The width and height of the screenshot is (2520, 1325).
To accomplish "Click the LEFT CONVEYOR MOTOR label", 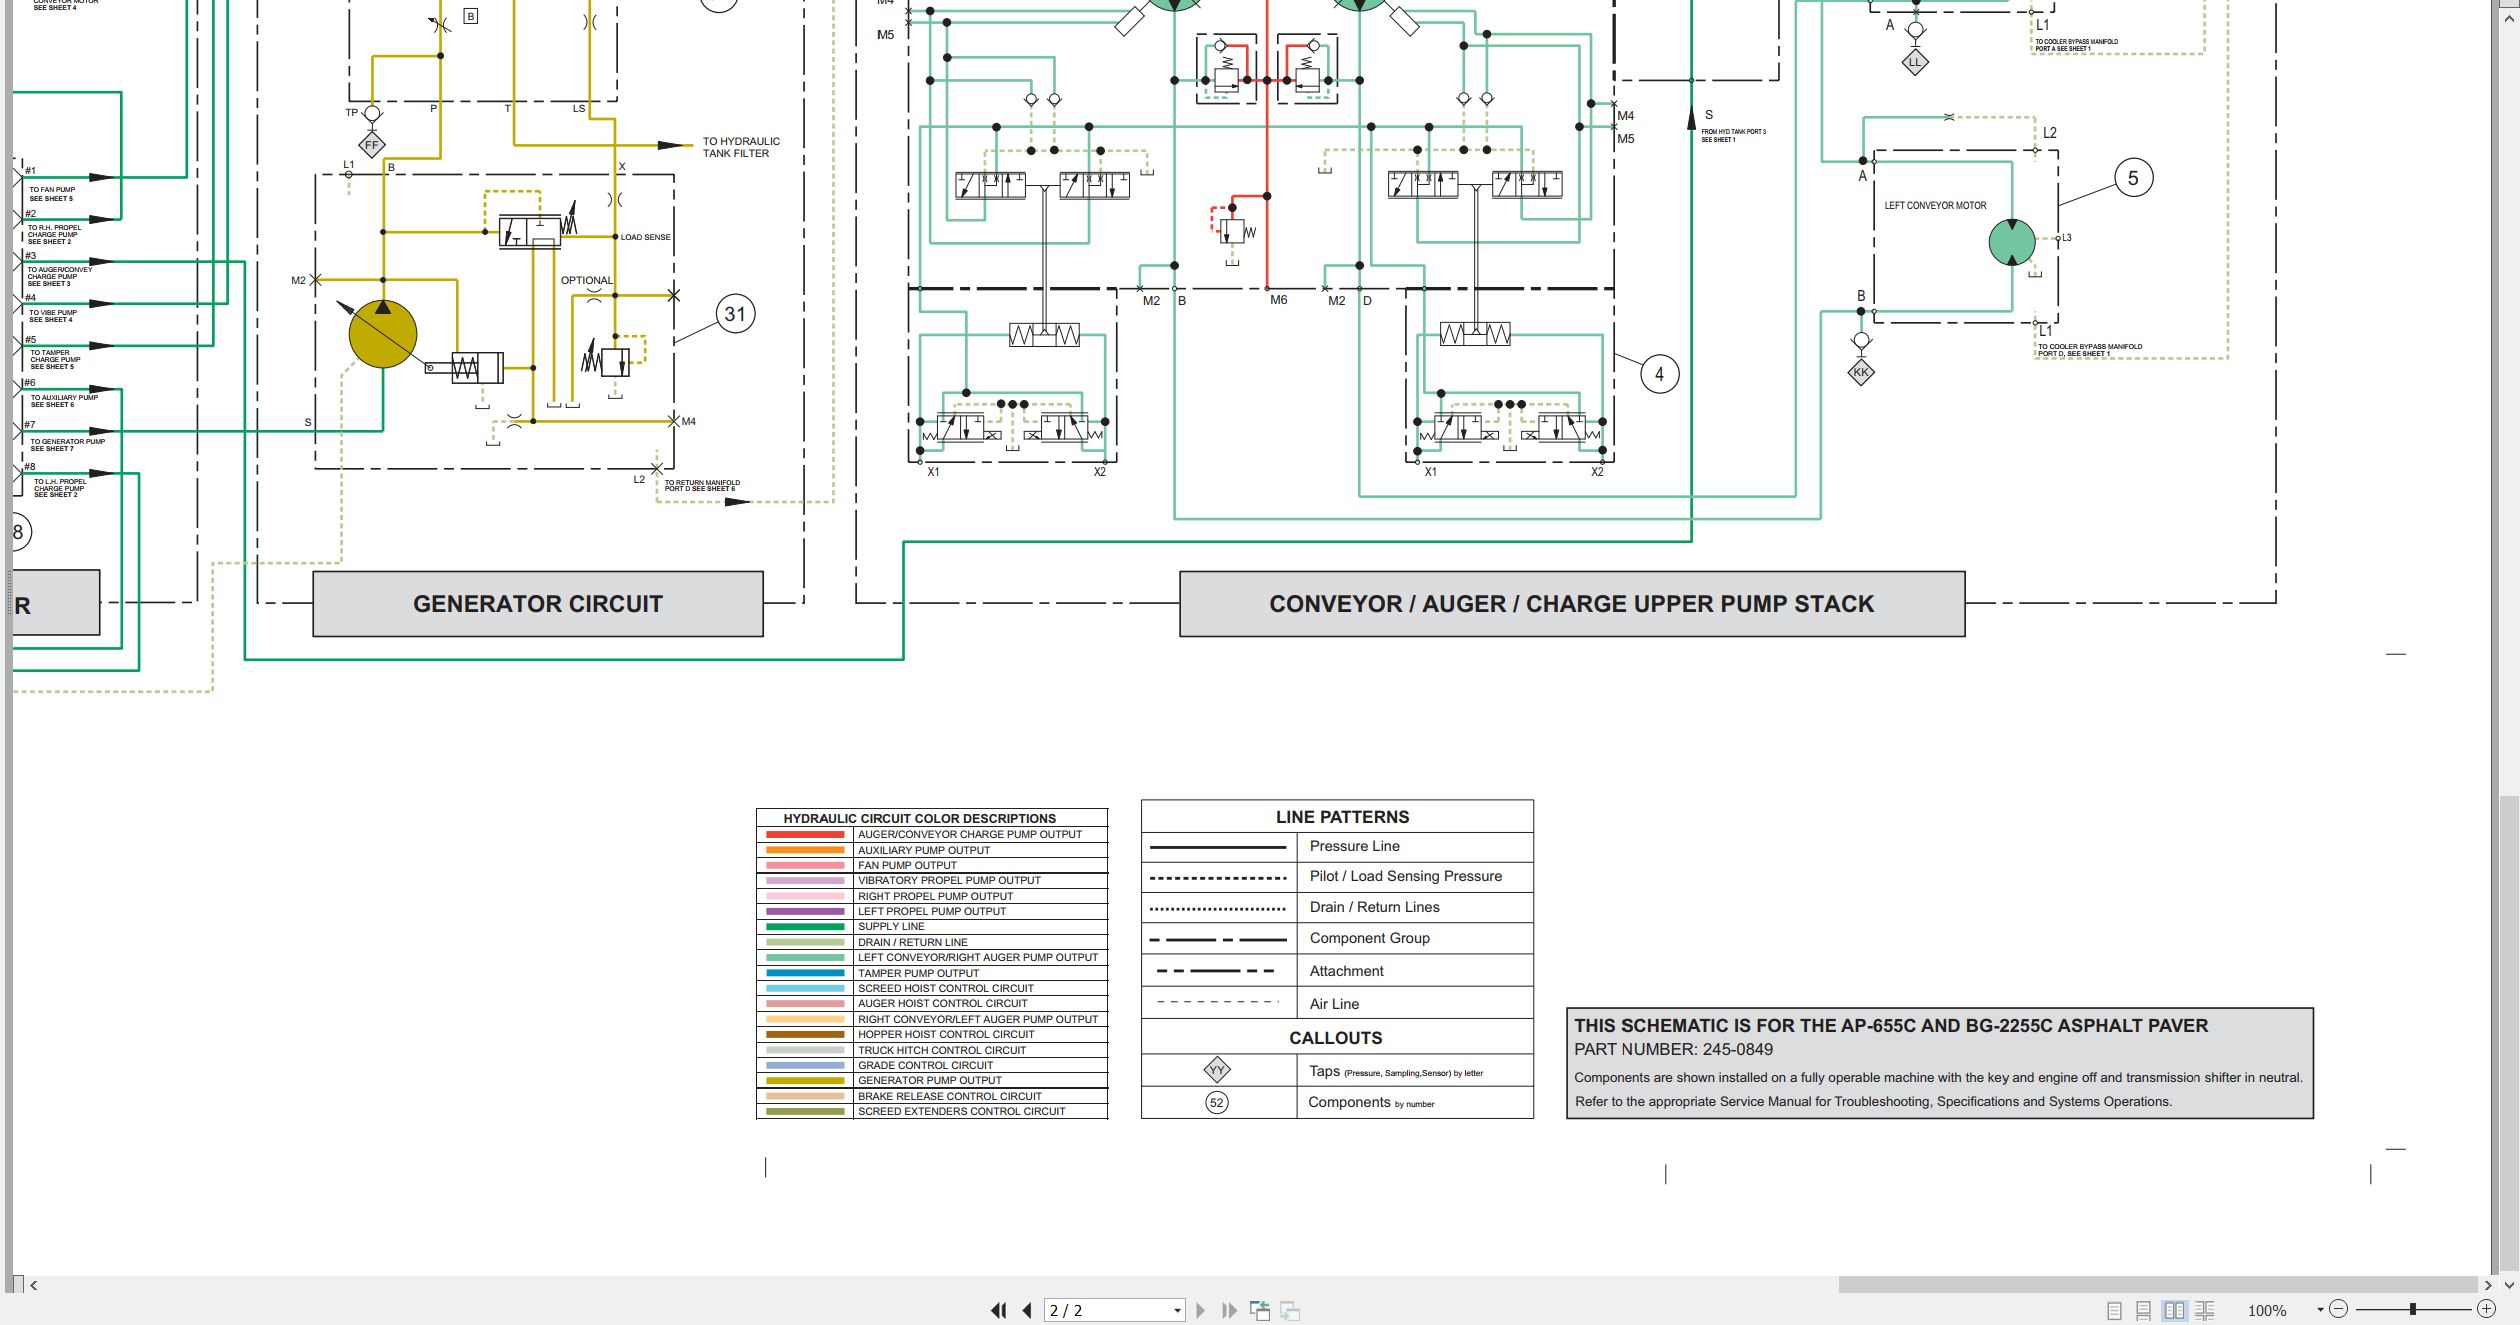I will [x=1935, y=205].
